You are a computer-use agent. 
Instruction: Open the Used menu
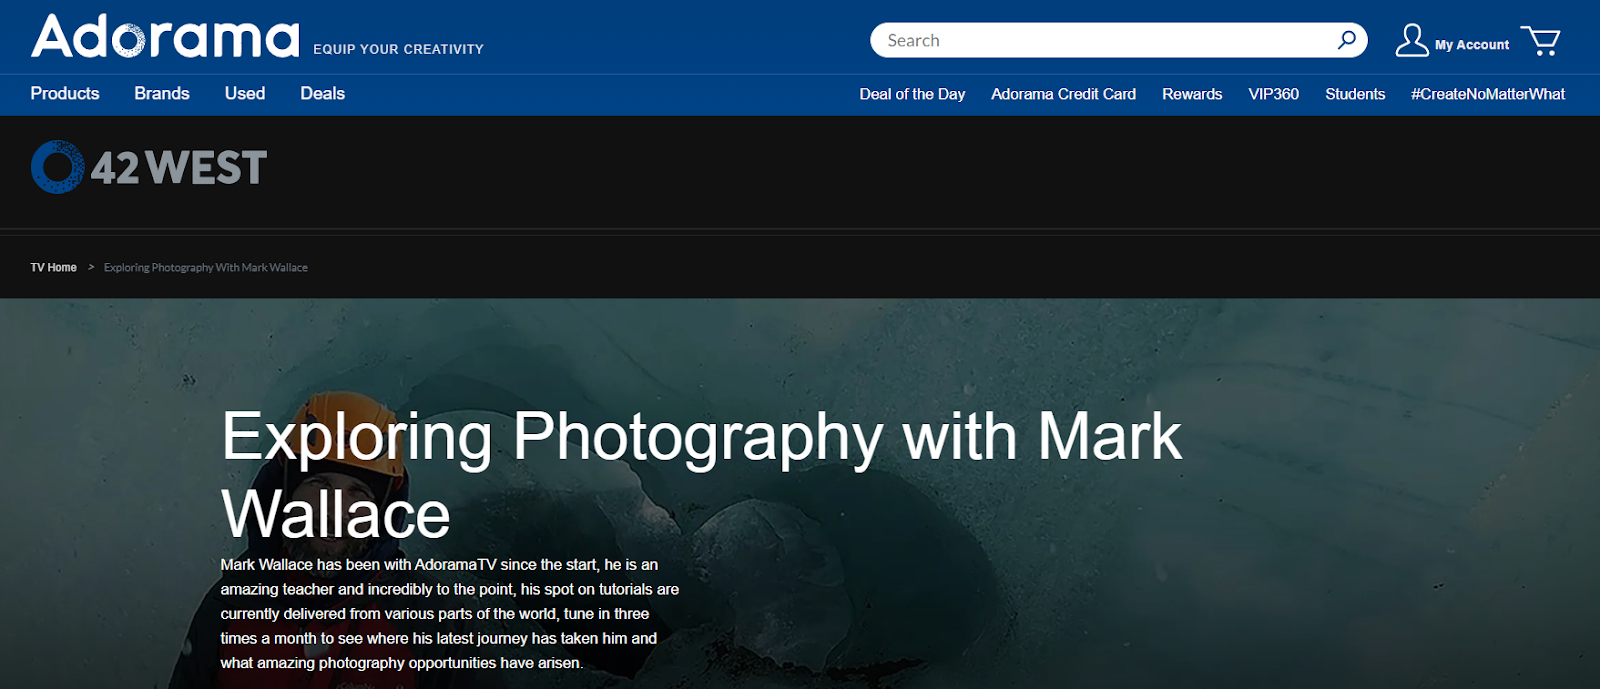click(x=245, y=93)
